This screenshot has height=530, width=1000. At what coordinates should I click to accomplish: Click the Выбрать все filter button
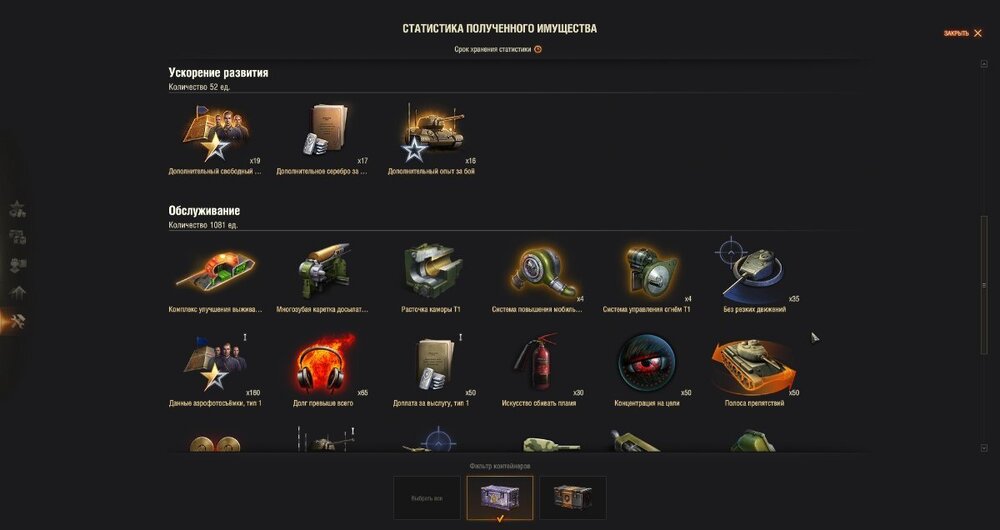coord(427,498)
